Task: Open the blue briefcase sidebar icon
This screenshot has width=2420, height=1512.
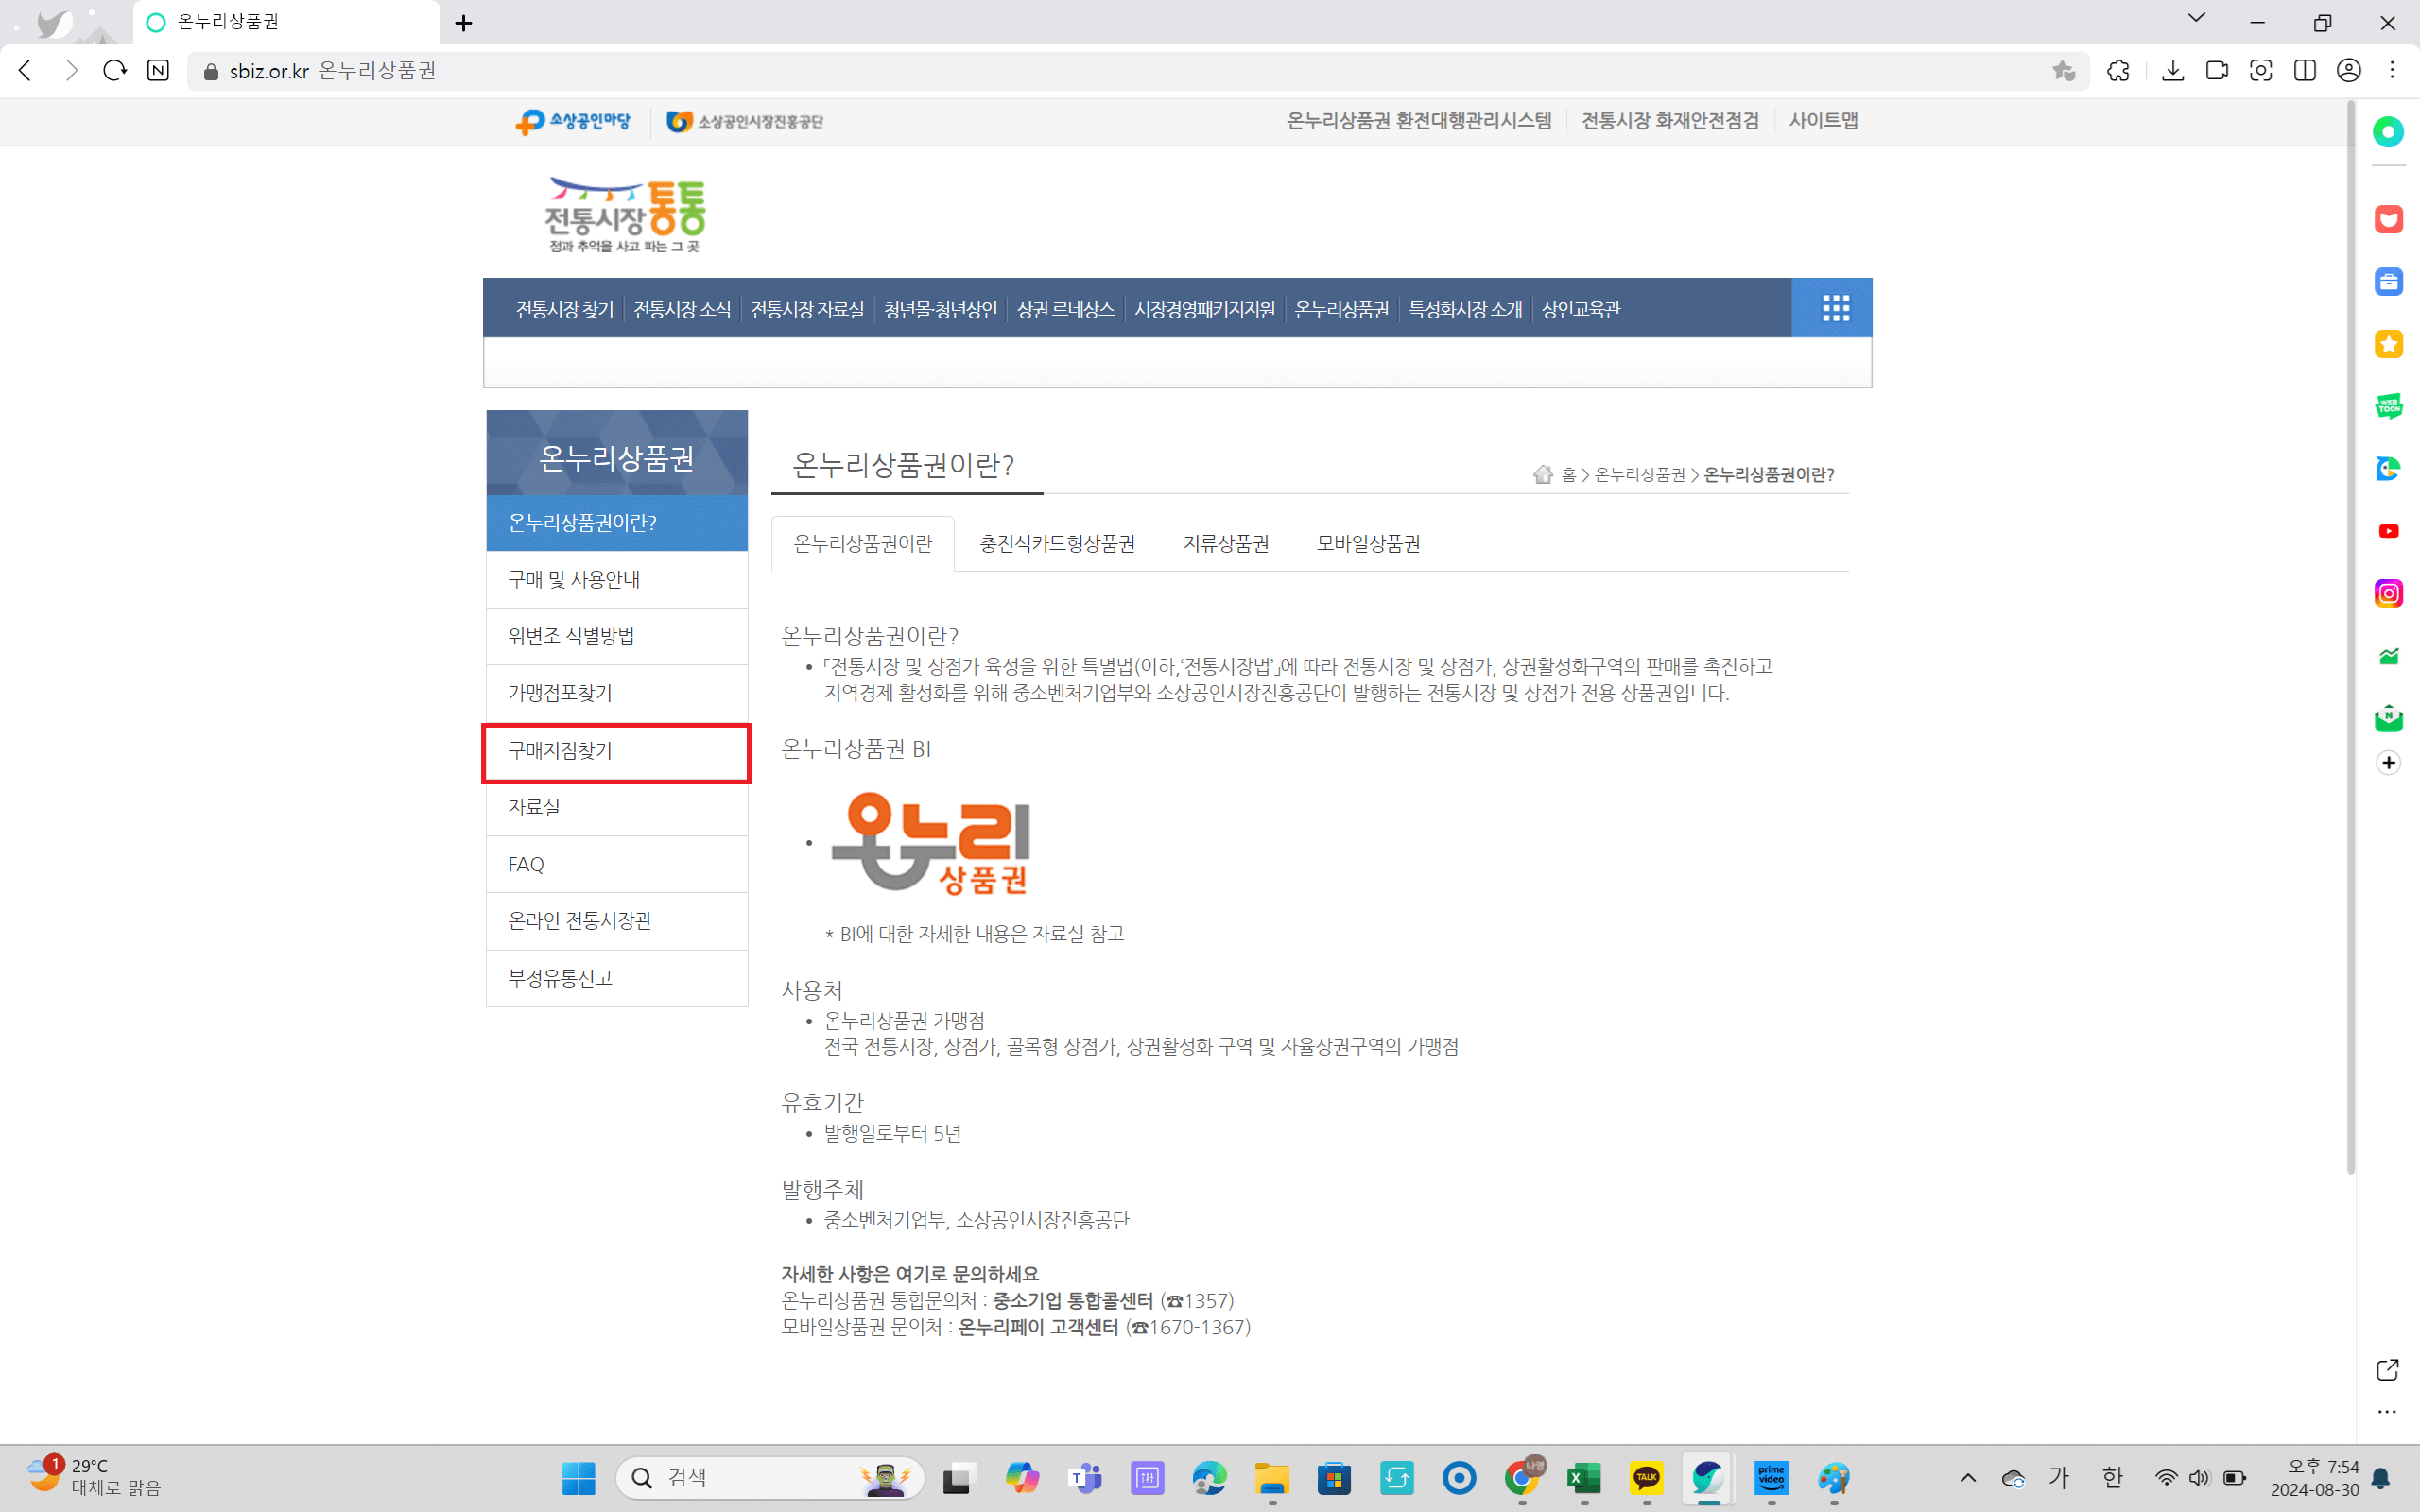Action: pyautogui.click(x=2388, y=281)
